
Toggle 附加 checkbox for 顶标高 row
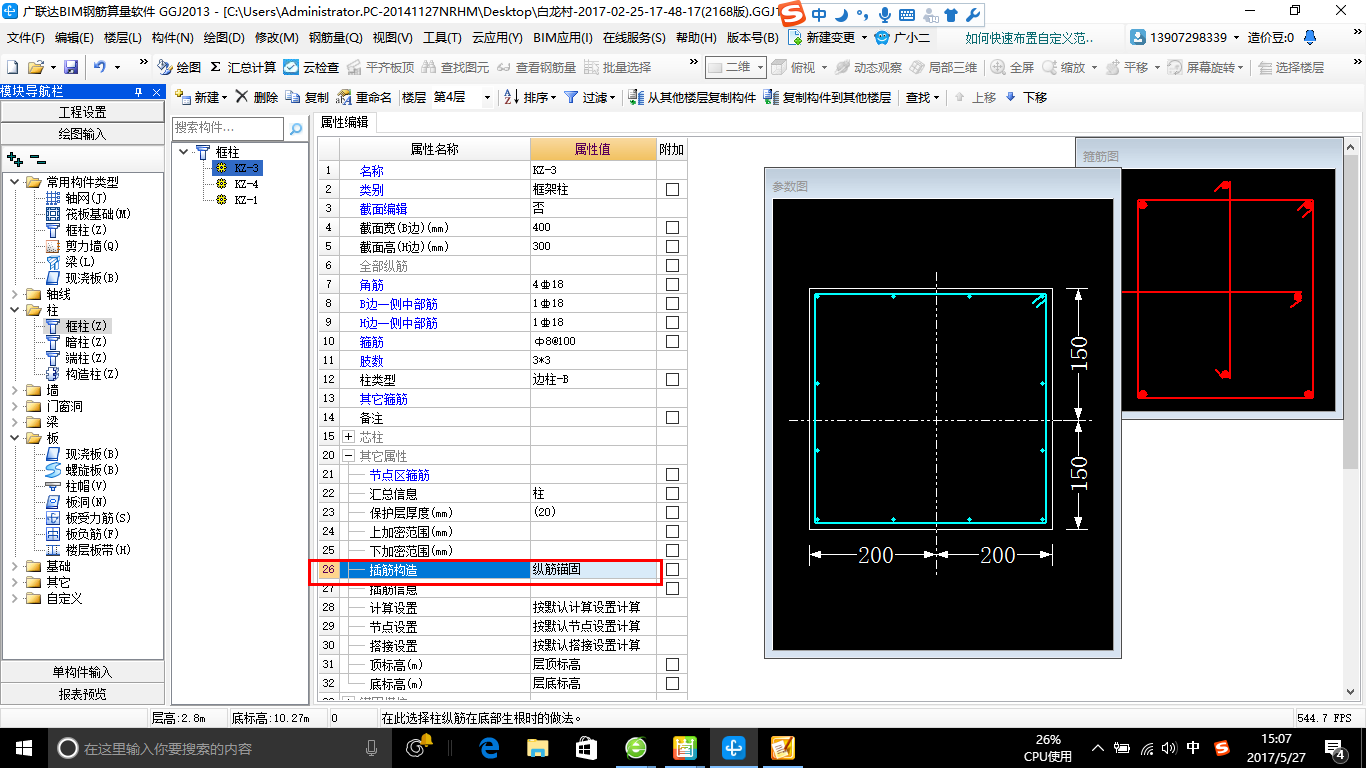pyautogui.click(x=672, y=665)
